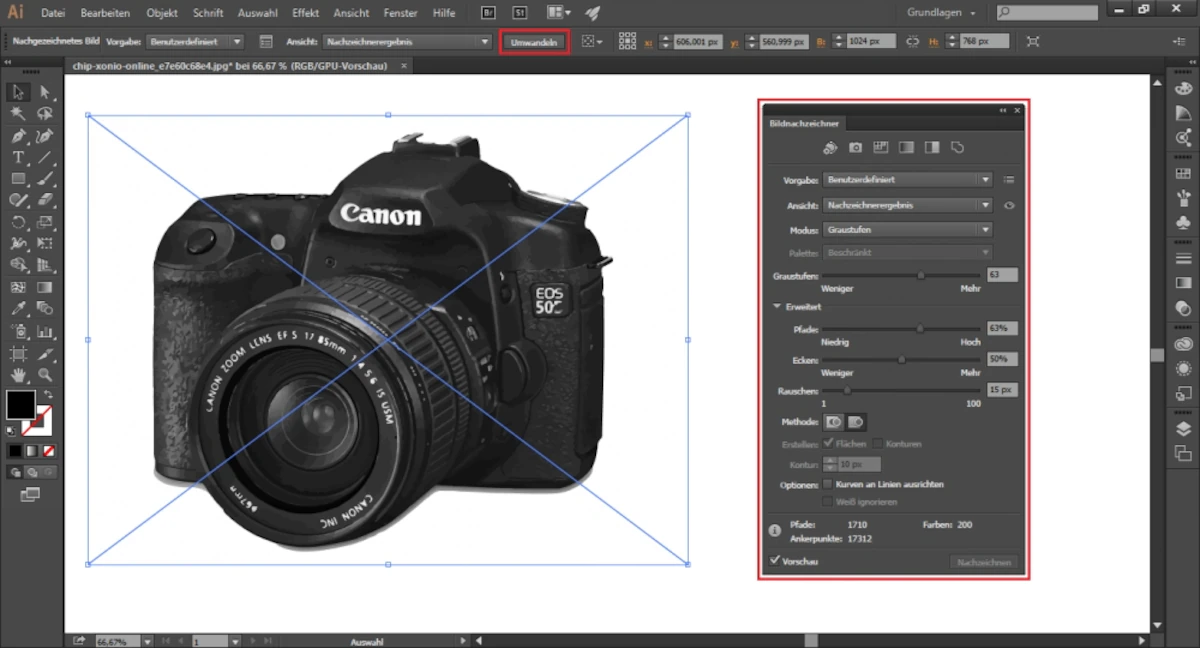Select the Type tool in toolbar
The image size is (1200, 648).
[18, 158]
